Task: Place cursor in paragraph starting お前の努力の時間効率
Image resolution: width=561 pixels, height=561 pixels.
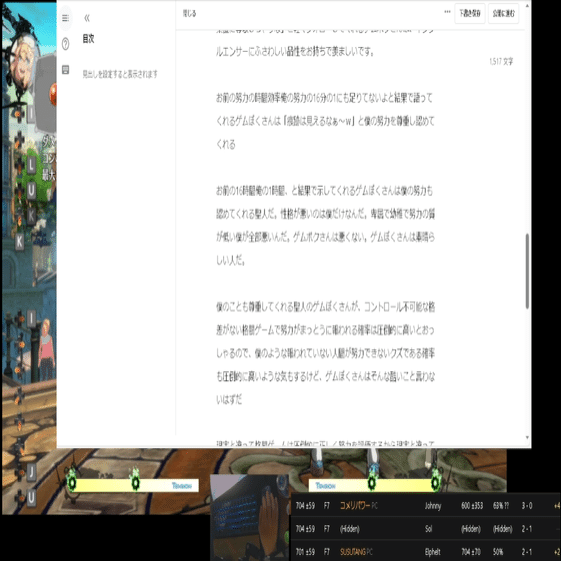Action: (325, 121)
